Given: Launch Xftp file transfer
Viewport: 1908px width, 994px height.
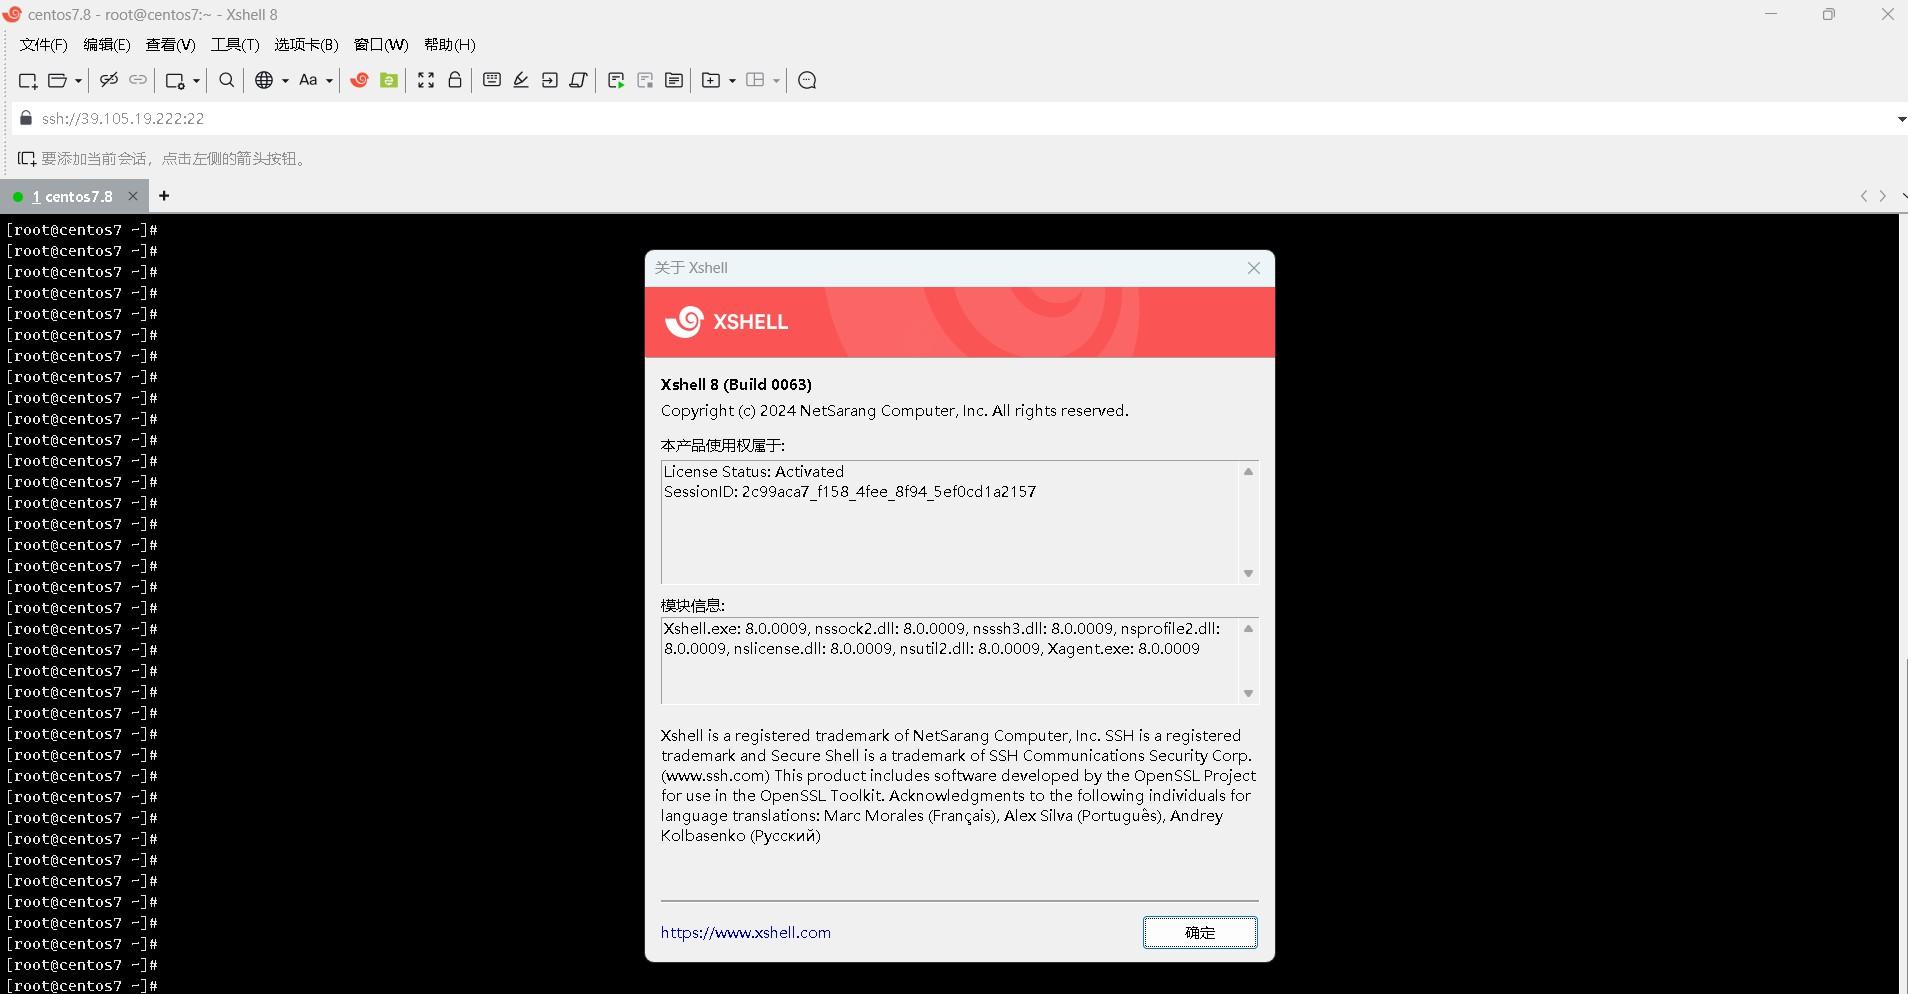Looking at the screenshot, I should [x=388, y=80].
